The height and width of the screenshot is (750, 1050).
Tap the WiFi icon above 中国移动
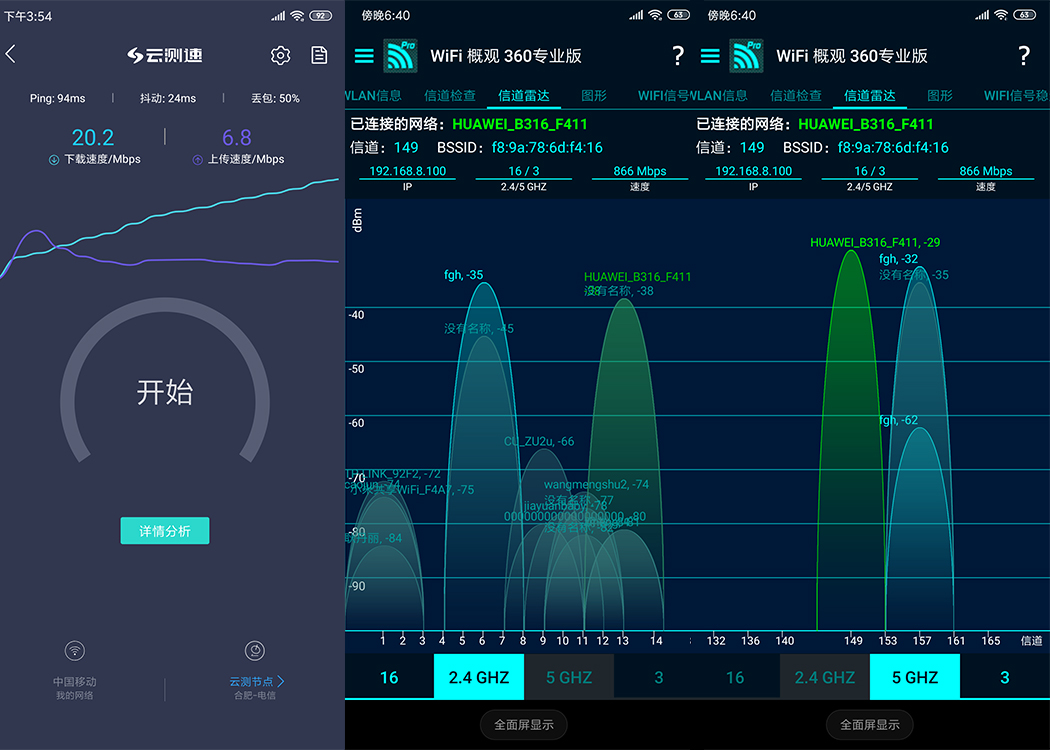(x=74, y=650)
